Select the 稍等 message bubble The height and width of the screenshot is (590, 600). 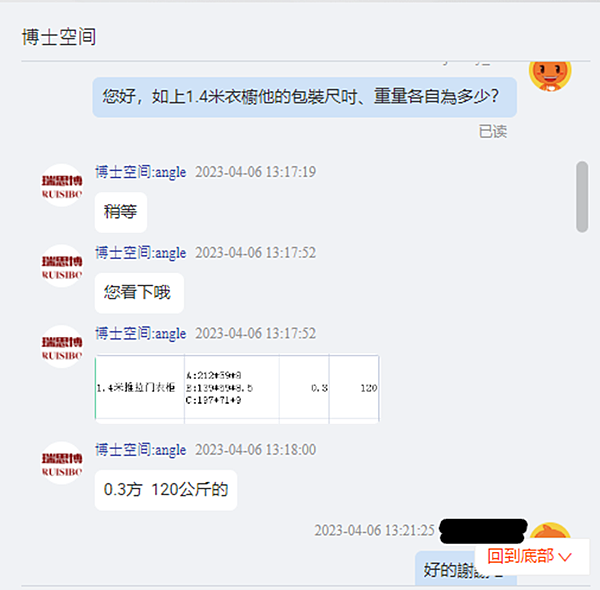coord(121,212)
